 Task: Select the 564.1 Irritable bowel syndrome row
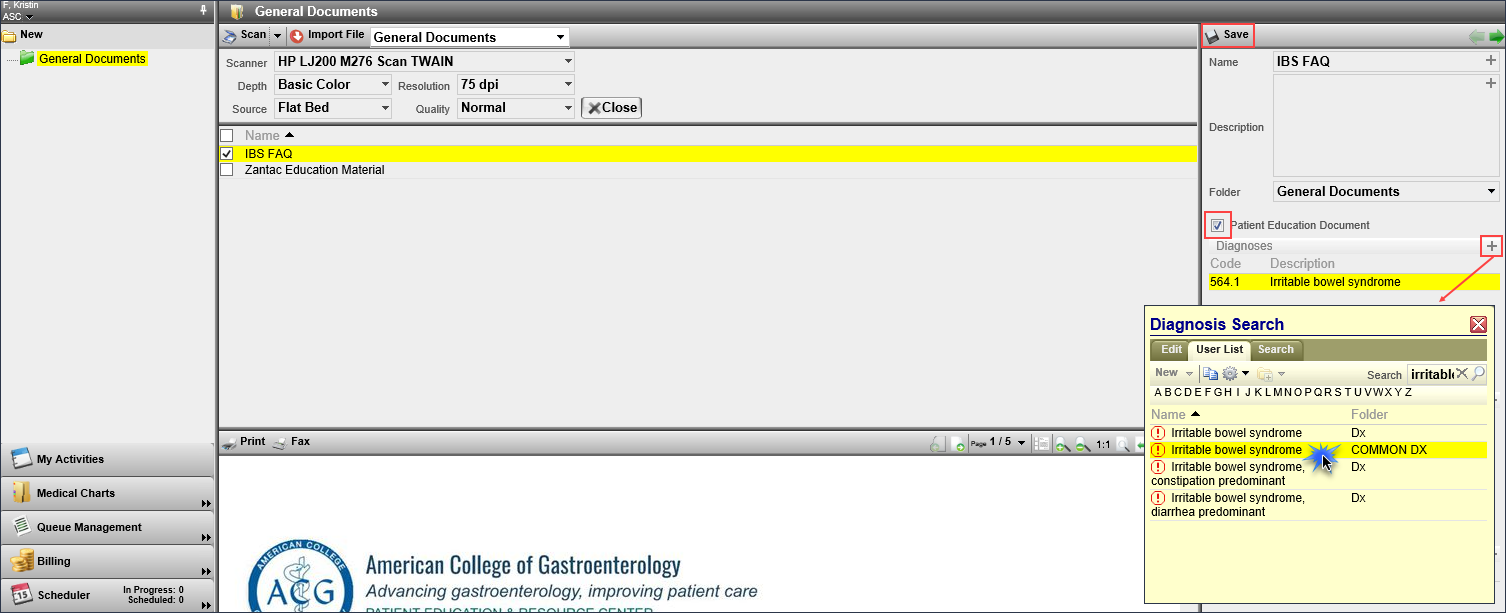coord(1354,282)
